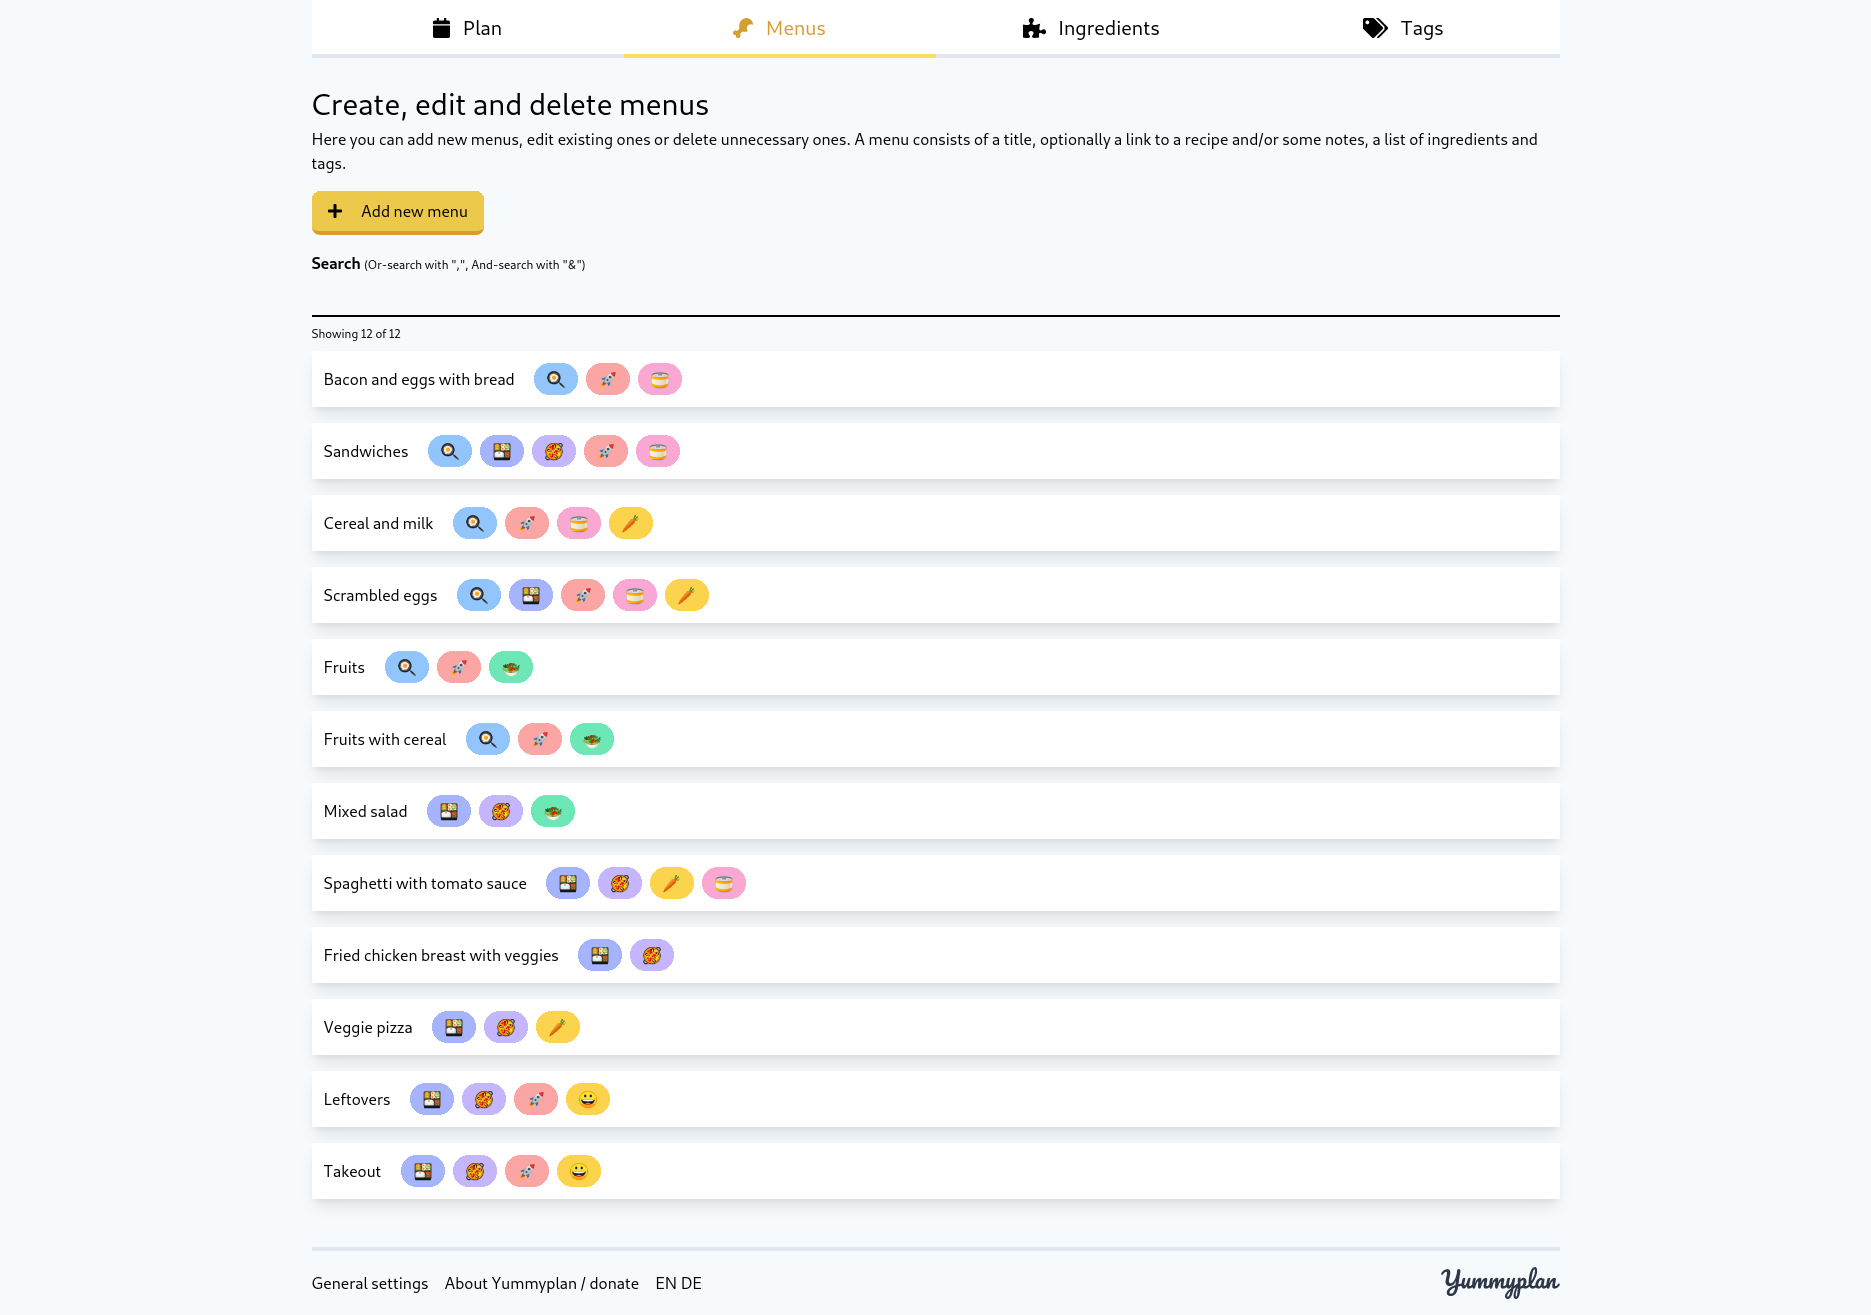This screenshot has height=1315, width=1871.
Task: Open the General settings link
Action: tap(370, 1283)
